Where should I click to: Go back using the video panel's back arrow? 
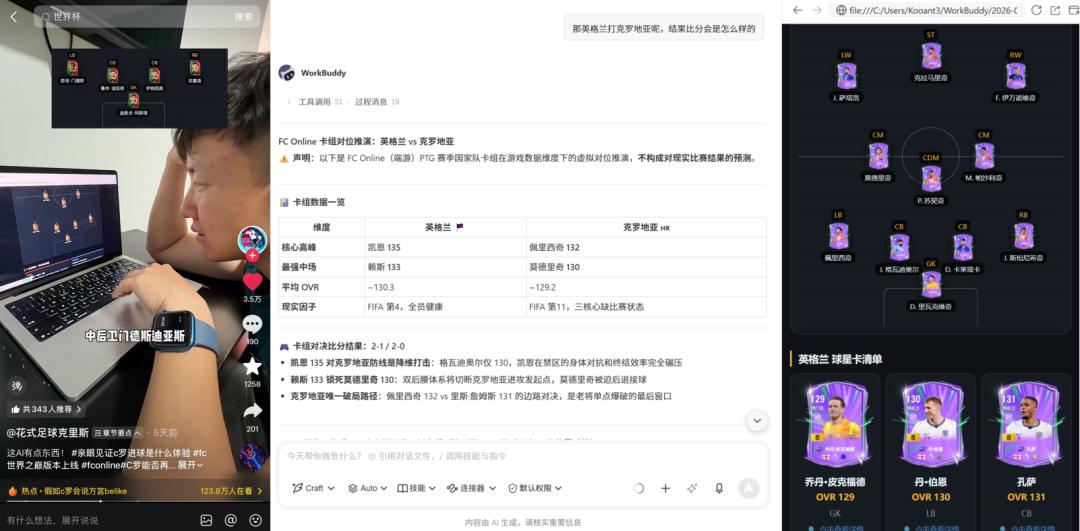tap(14, 17)
